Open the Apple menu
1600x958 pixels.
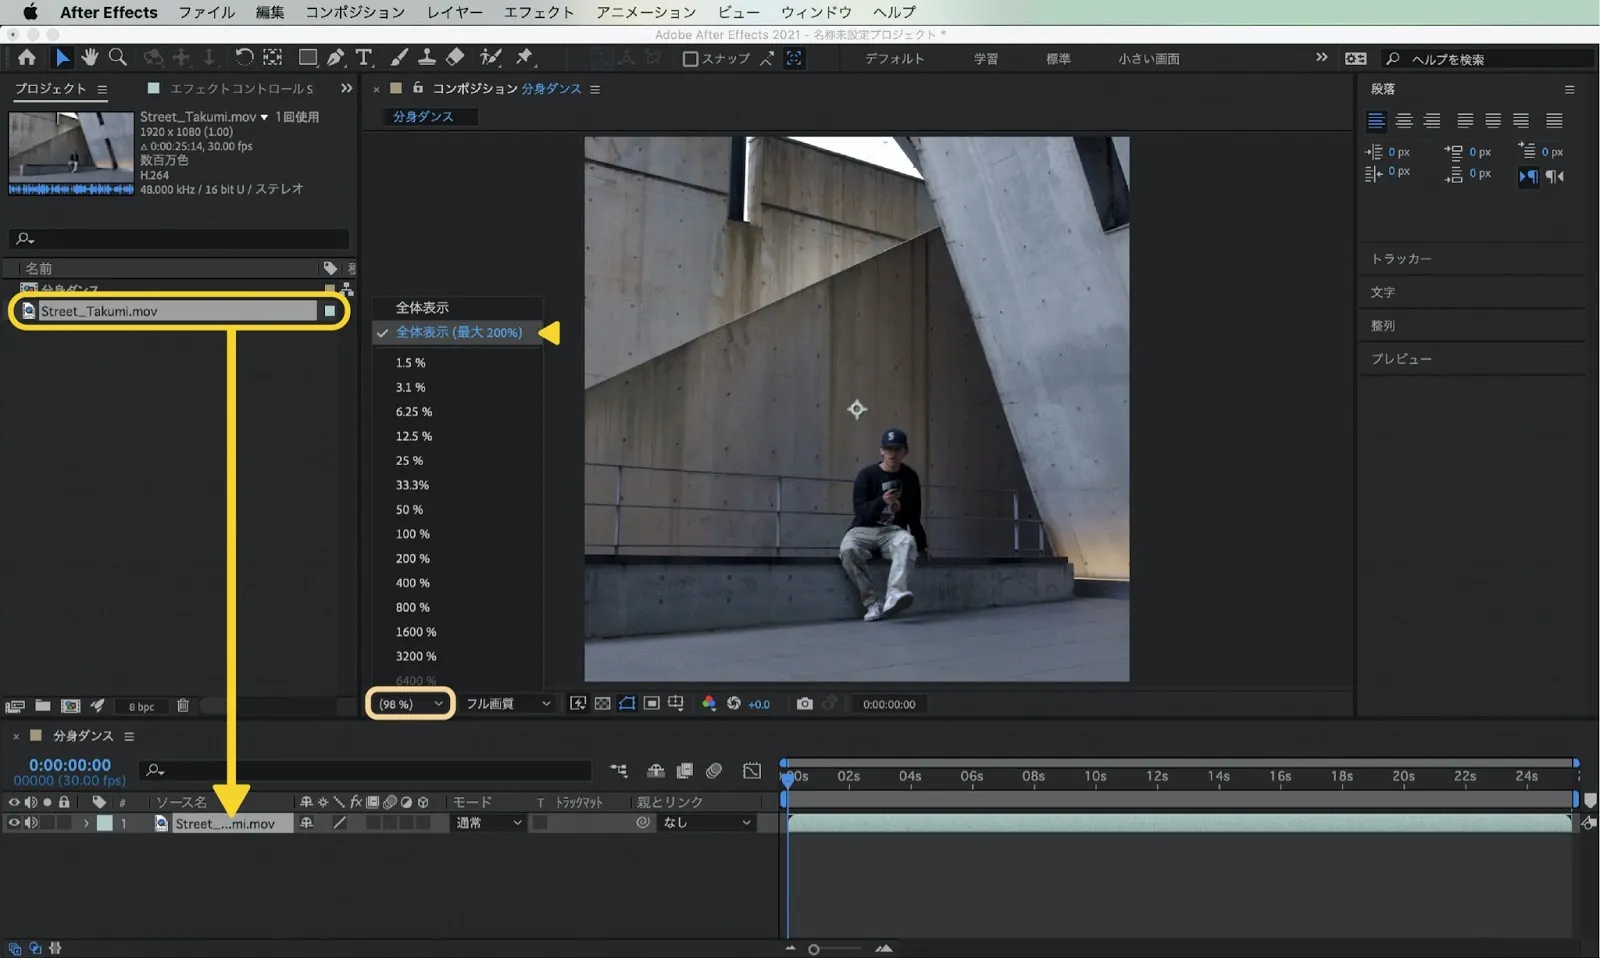click(30, 12)
